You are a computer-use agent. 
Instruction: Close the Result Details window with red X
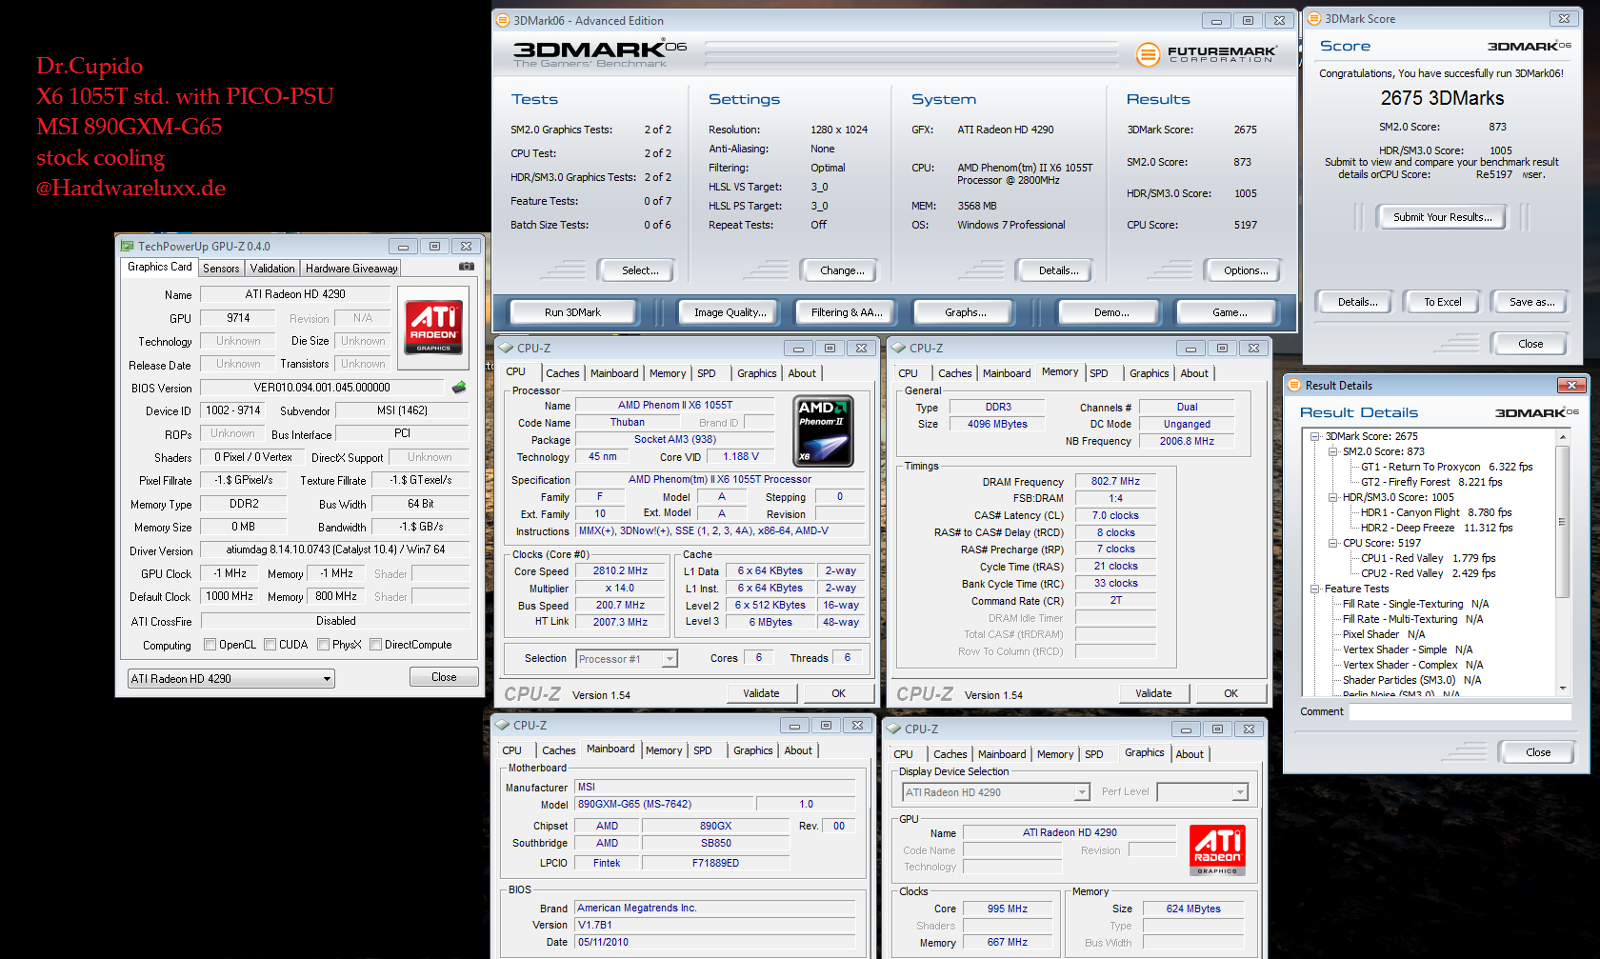tap(1571, 385)
